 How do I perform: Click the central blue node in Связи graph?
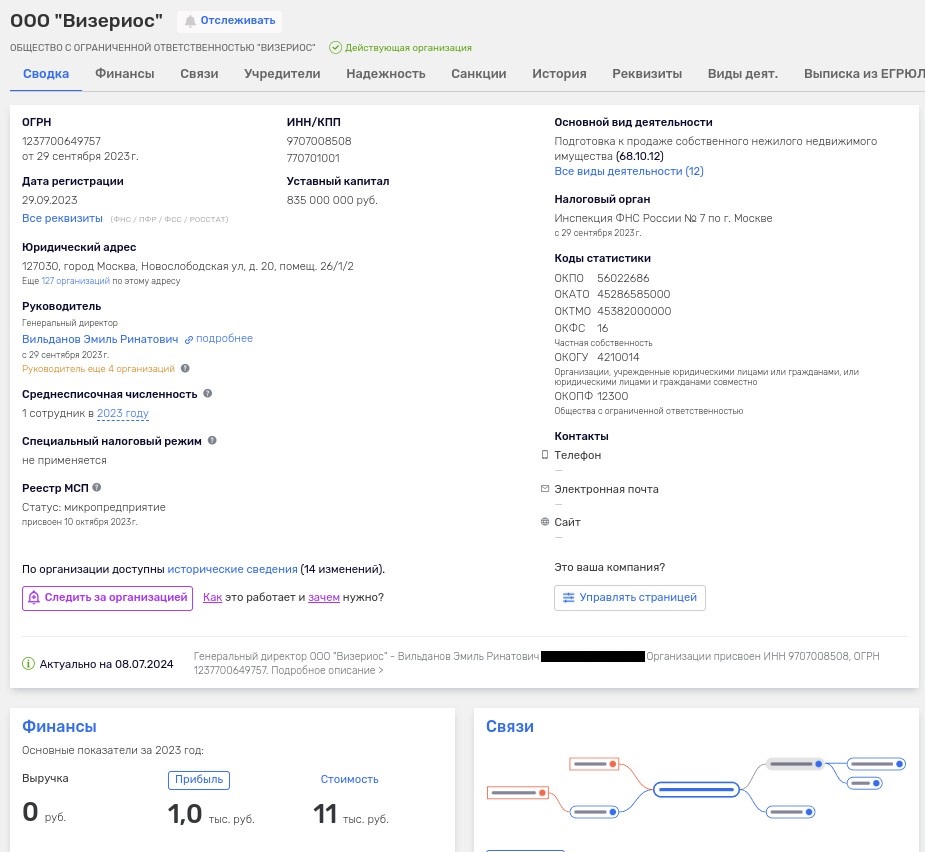(696, 789)
